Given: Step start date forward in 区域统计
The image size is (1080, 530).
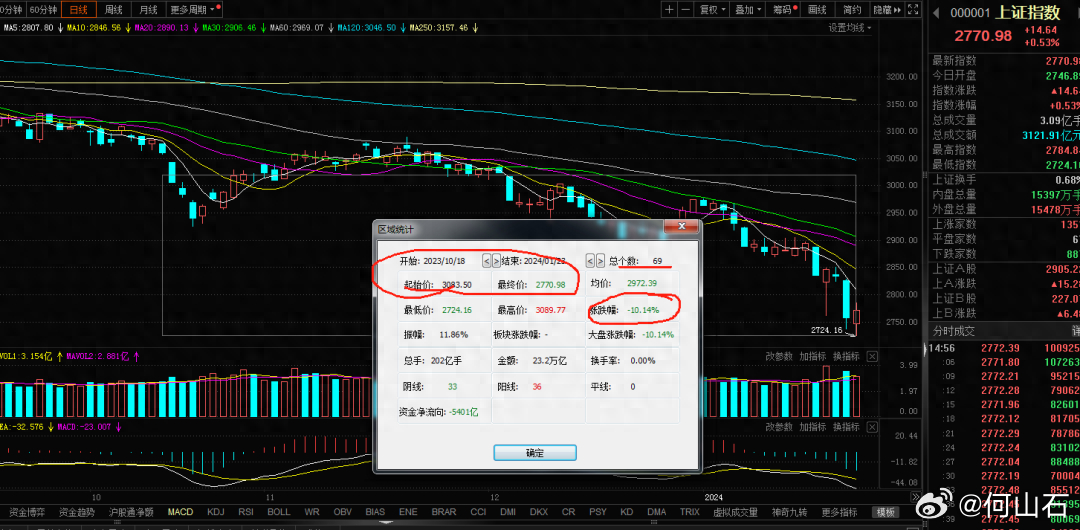Looking at the screenshot, I should 496,261.
